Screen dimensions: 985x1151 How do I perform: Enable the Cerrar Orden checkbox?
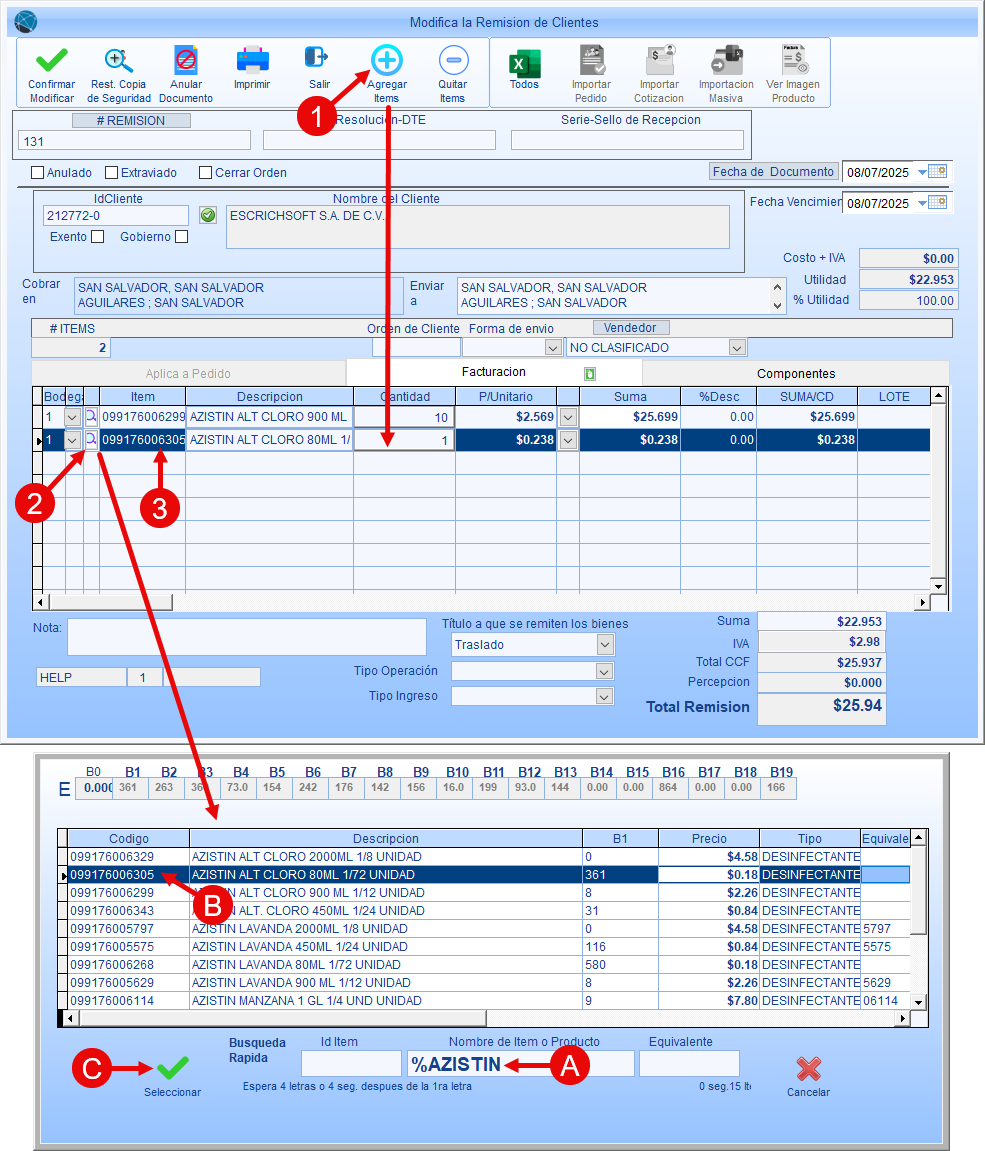[x=206, y=173]
